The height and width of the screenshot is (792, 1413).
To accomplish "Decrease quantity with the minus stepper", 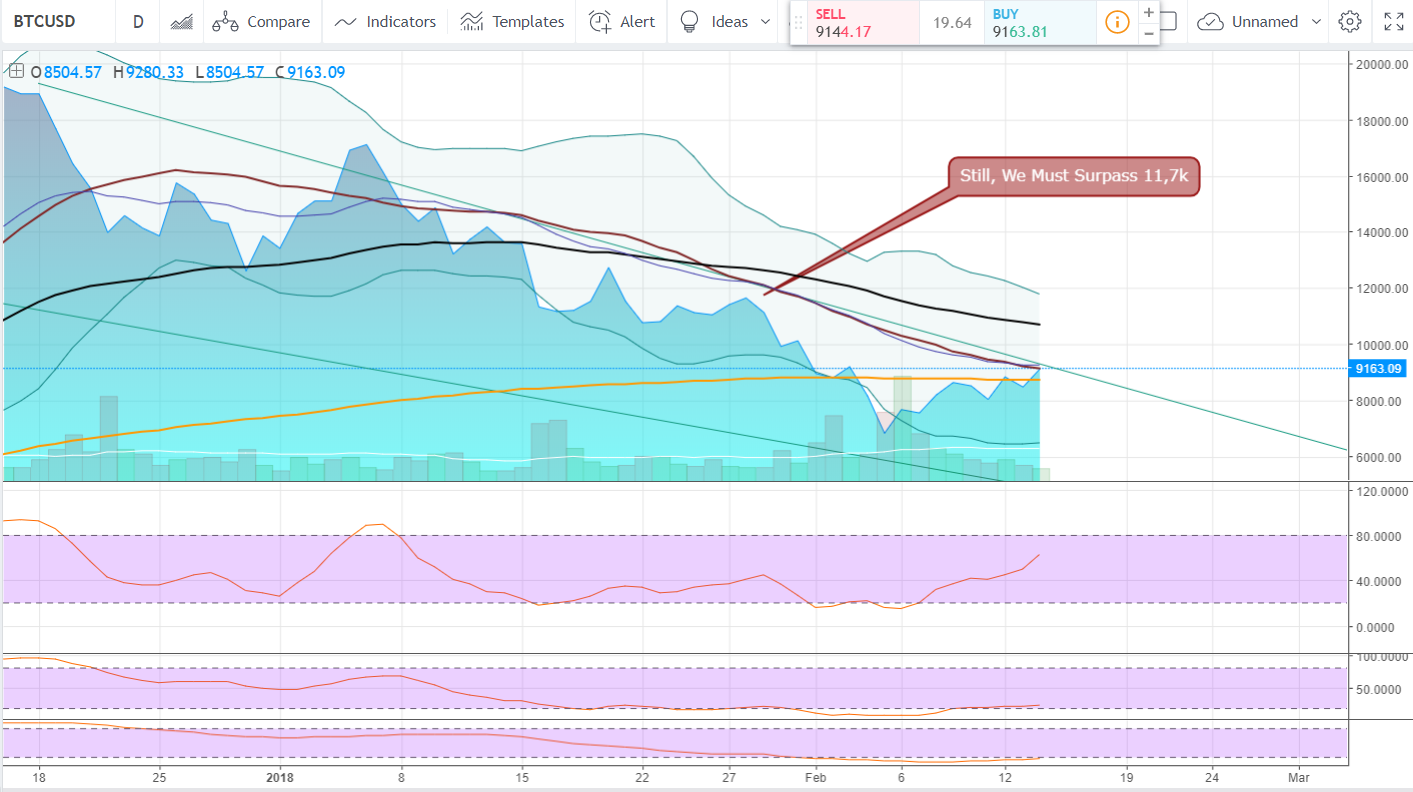I will (x=1149, y=33).
